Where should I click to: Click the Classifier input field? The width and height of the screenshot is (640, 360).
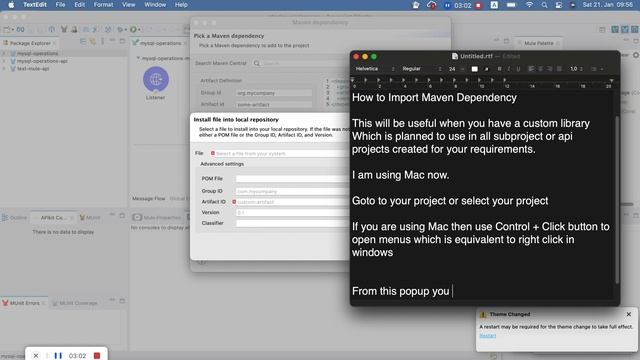293,223
